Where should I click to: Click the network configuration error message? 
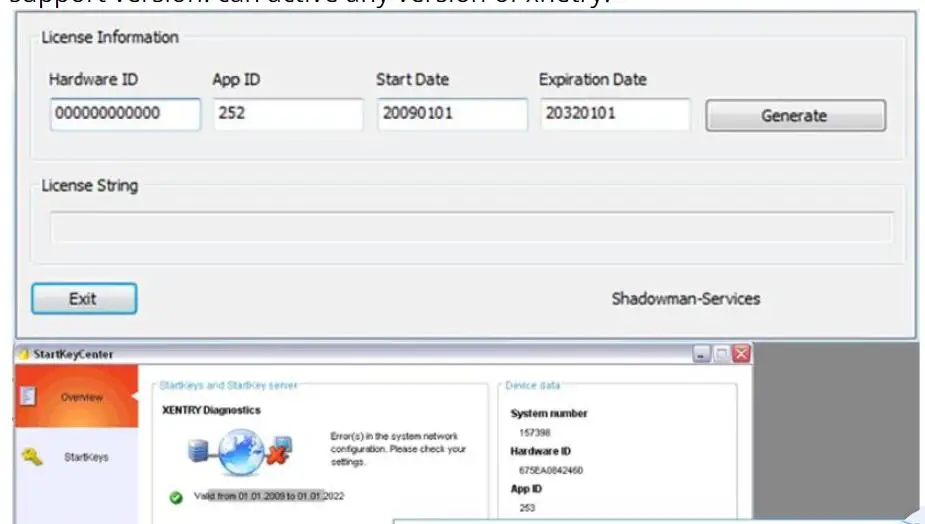(x=398, y=449)
